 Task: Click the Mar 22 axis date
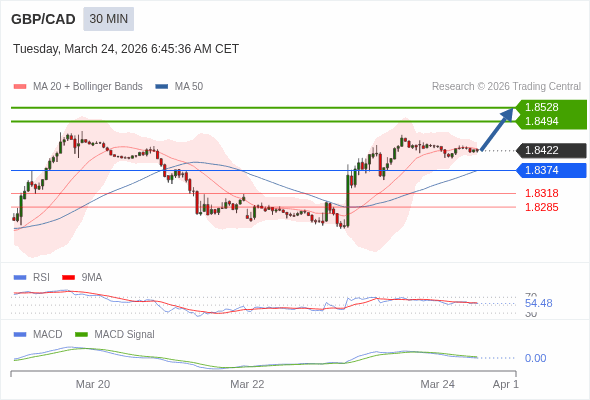click(x=247, y=384)
